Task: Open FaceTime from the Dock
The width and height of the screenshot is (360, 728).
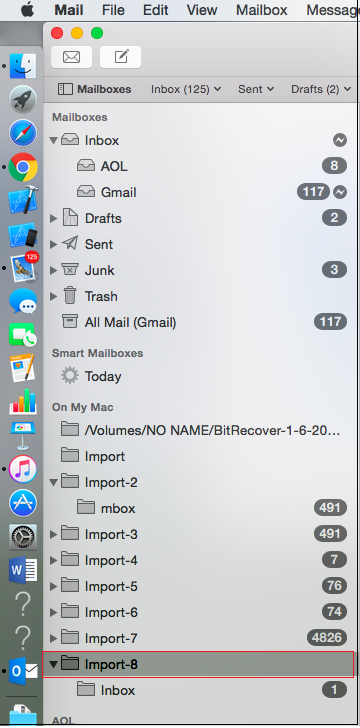Action: pos(23,335)
